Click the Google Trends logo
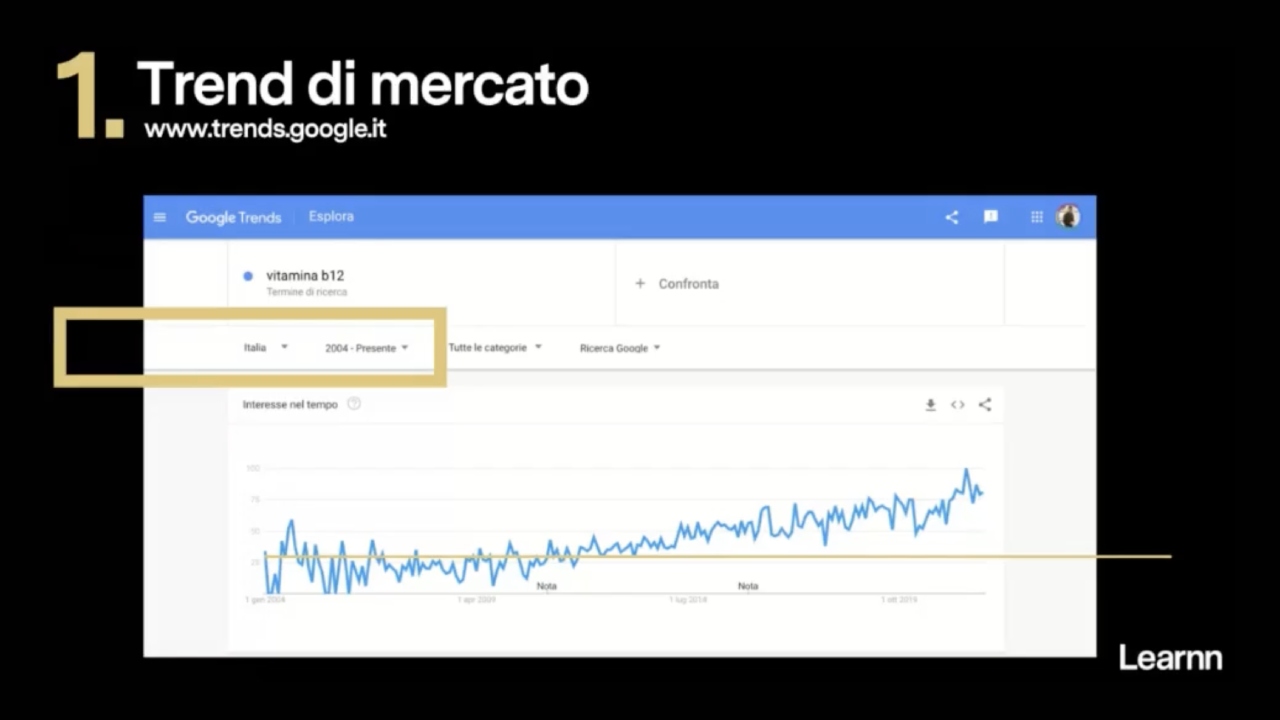 (233, 216)
